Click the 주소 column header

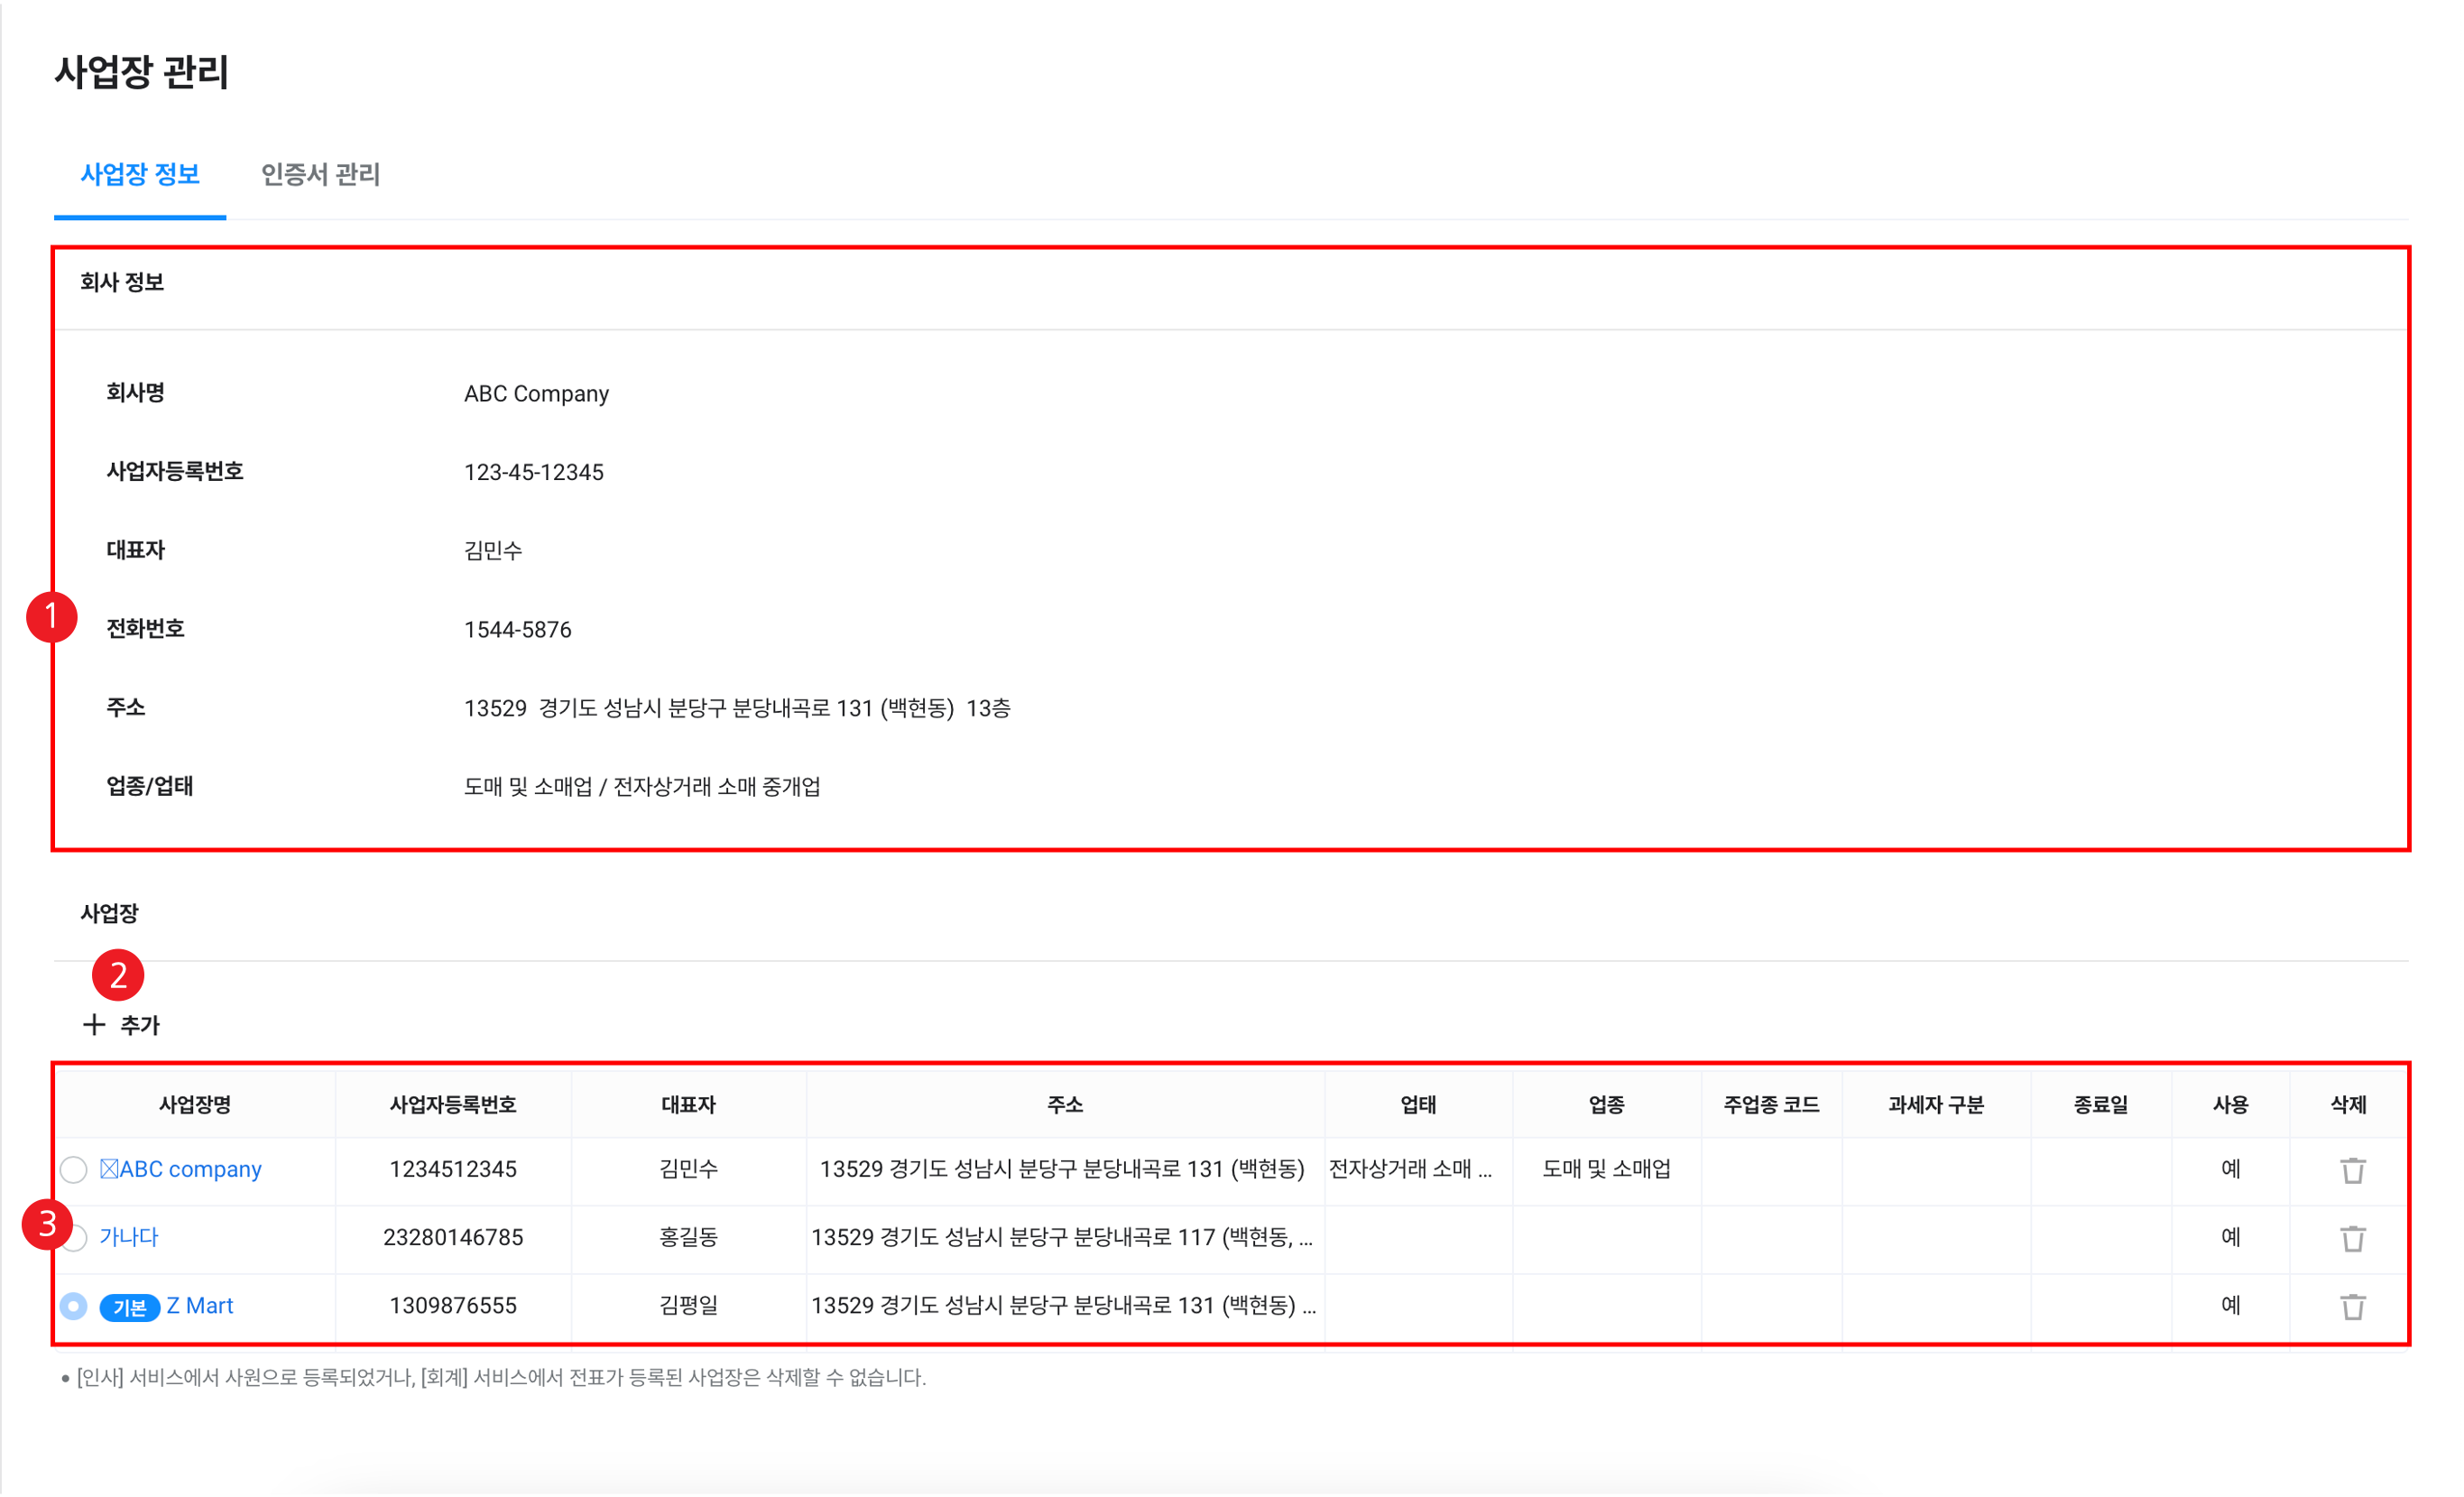[x=1064, y=1105]
